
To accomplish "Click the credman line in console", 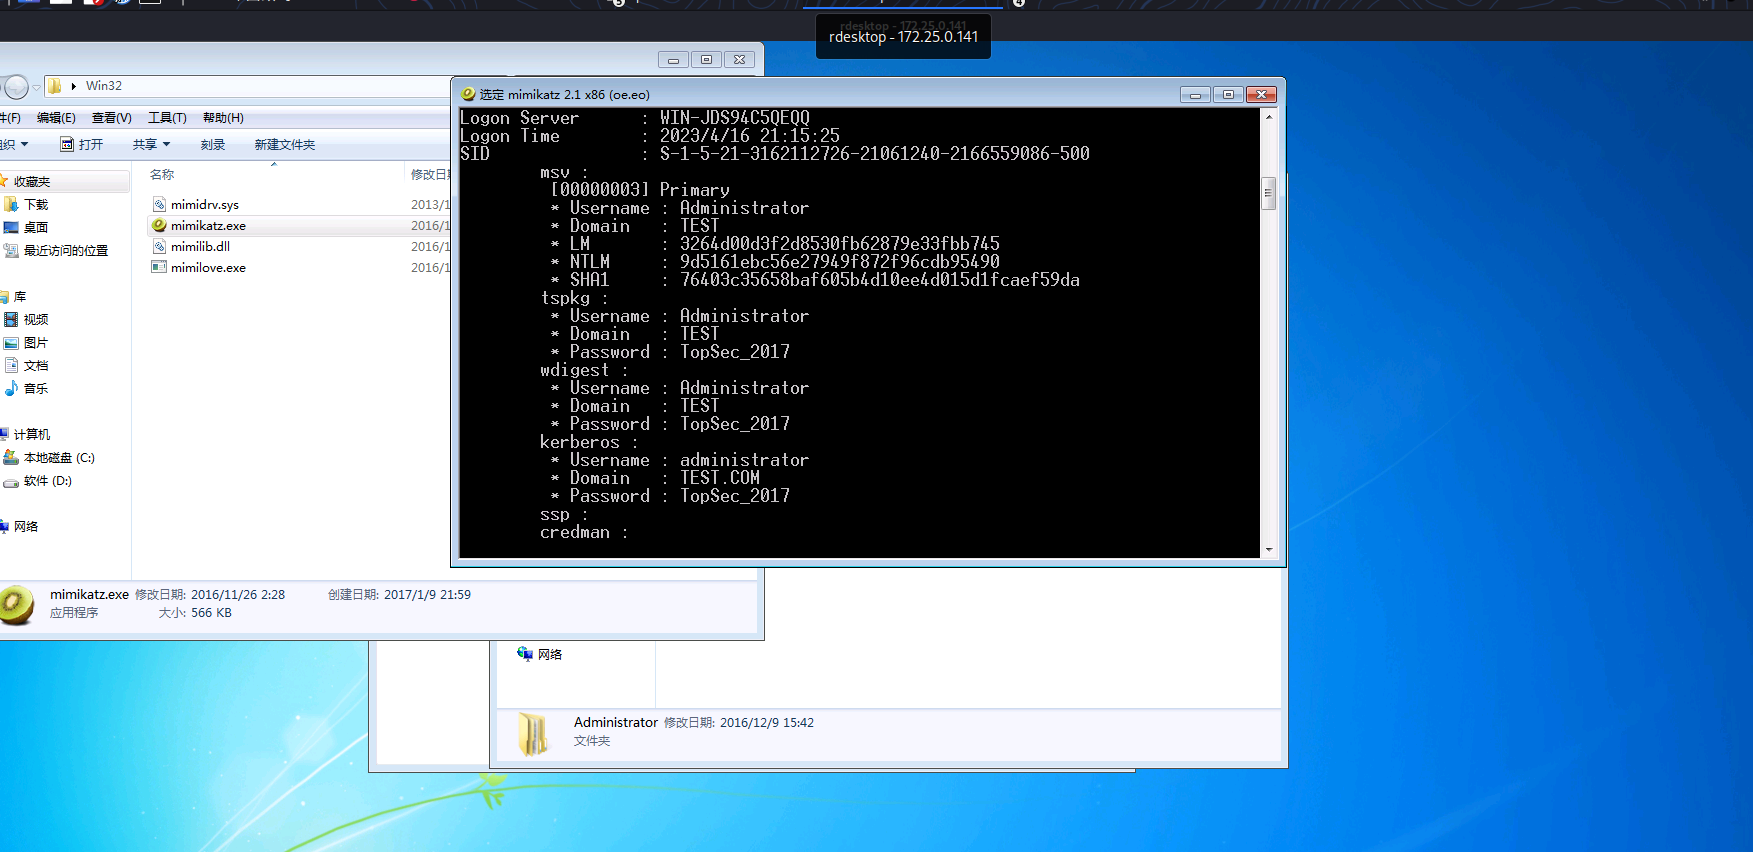I will point(584,532).
